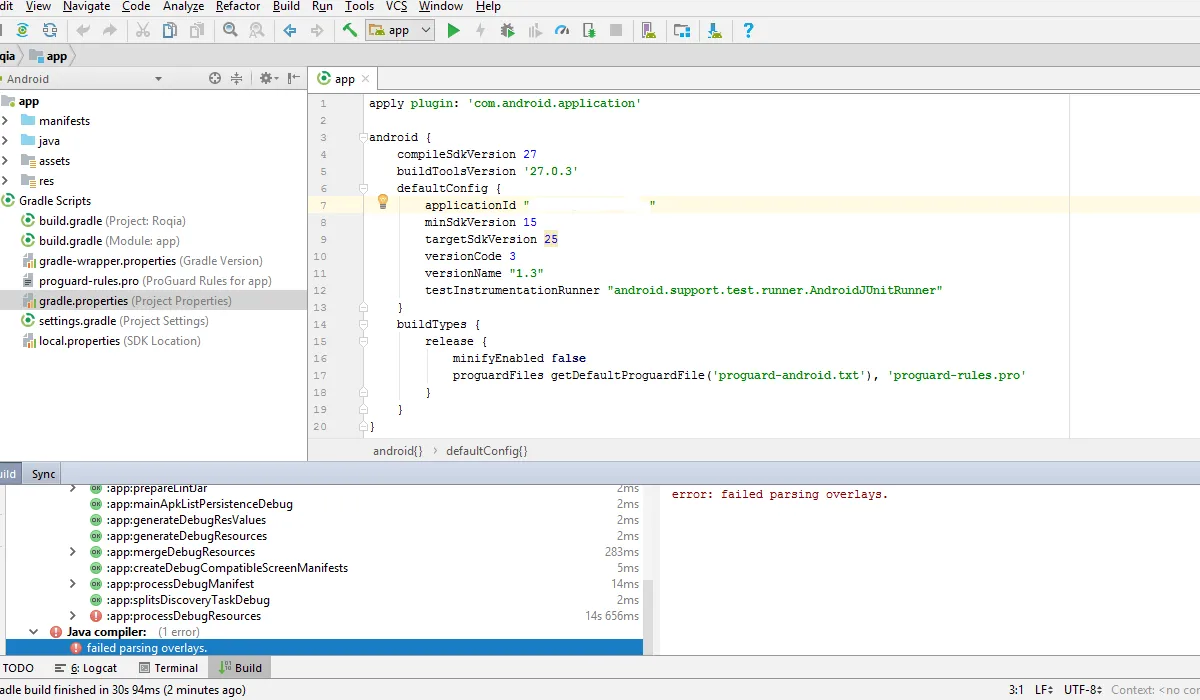Collapse the Java compiler error node

(x=35, y=632)
